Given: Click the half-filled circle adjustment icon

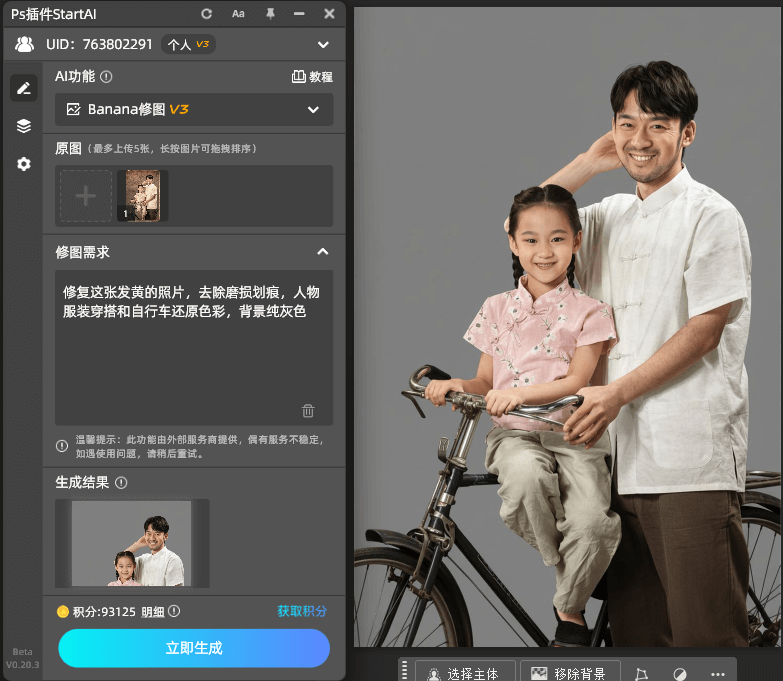Looking at the screenshot, I should point(680,675).
